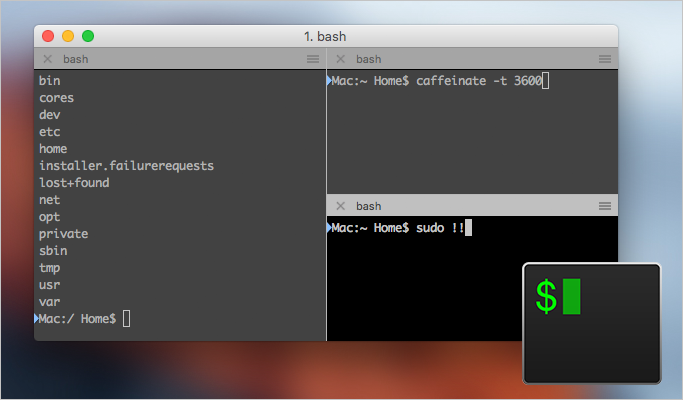Click the 'bin' directory listing line
The width and height of the screenshot is (683, 400).
pos(50,81)
